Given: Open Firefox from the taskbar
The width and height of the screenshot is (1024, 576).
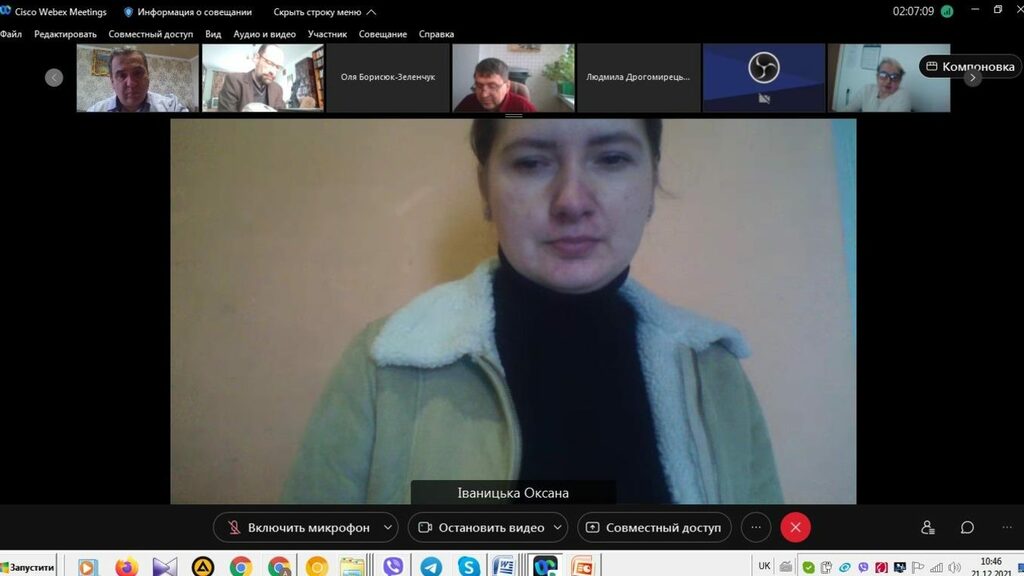Looking at the screenshot, I should click(x=126, y=567).
